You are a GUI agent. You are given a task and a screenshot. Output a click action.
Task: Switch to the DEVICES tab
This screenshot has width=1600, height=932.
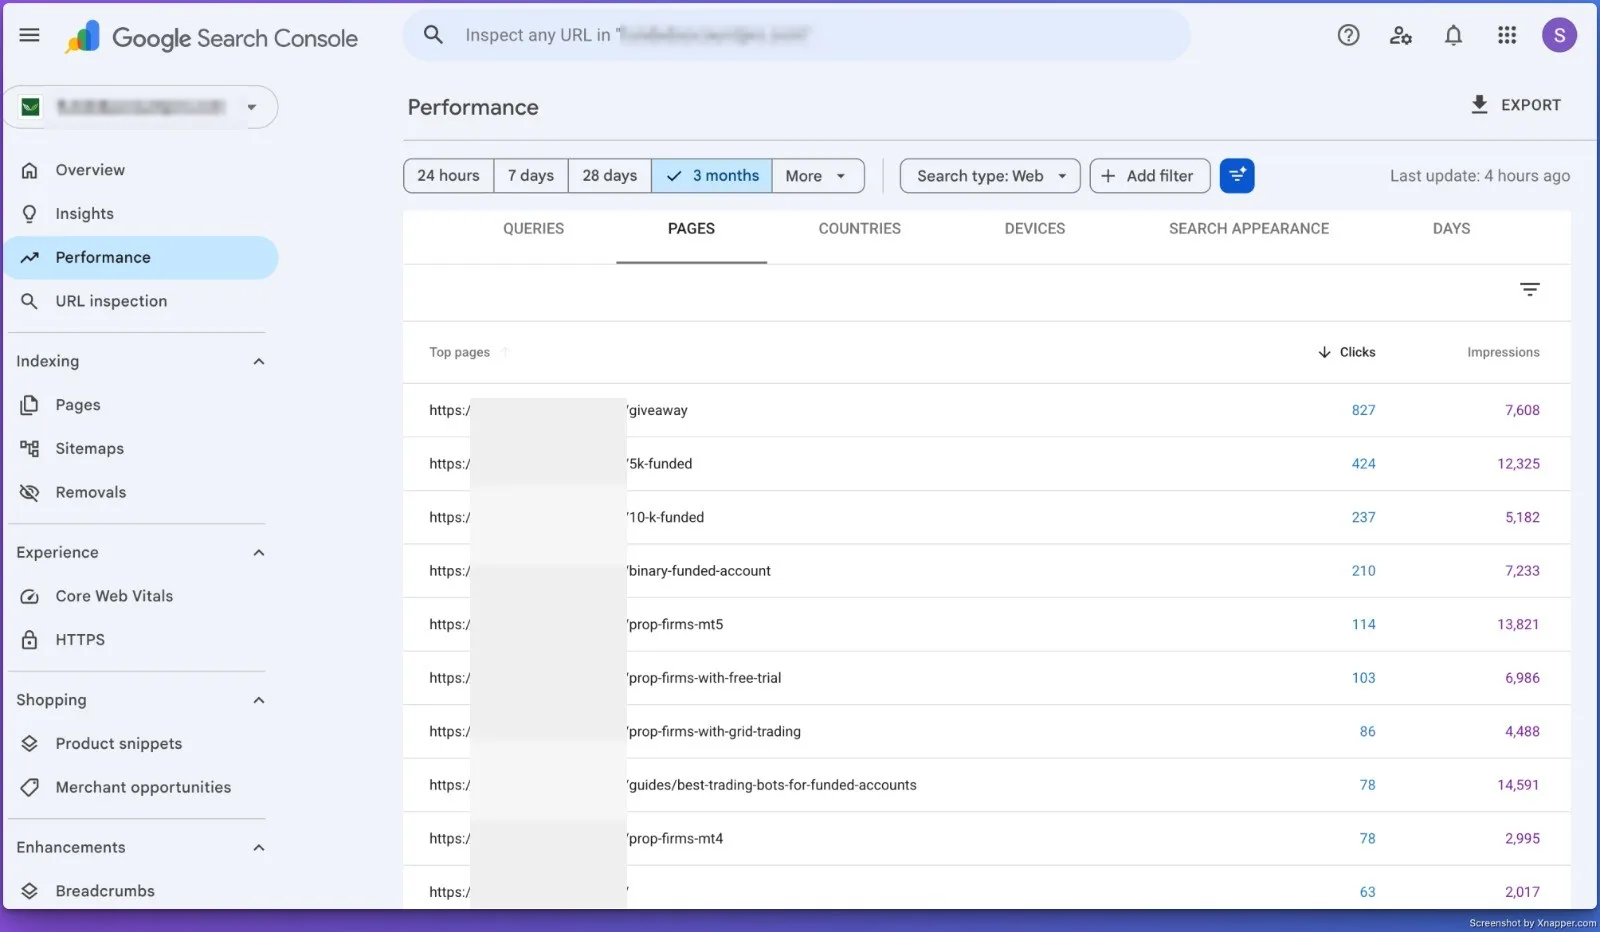click(x=1035, y=229)
